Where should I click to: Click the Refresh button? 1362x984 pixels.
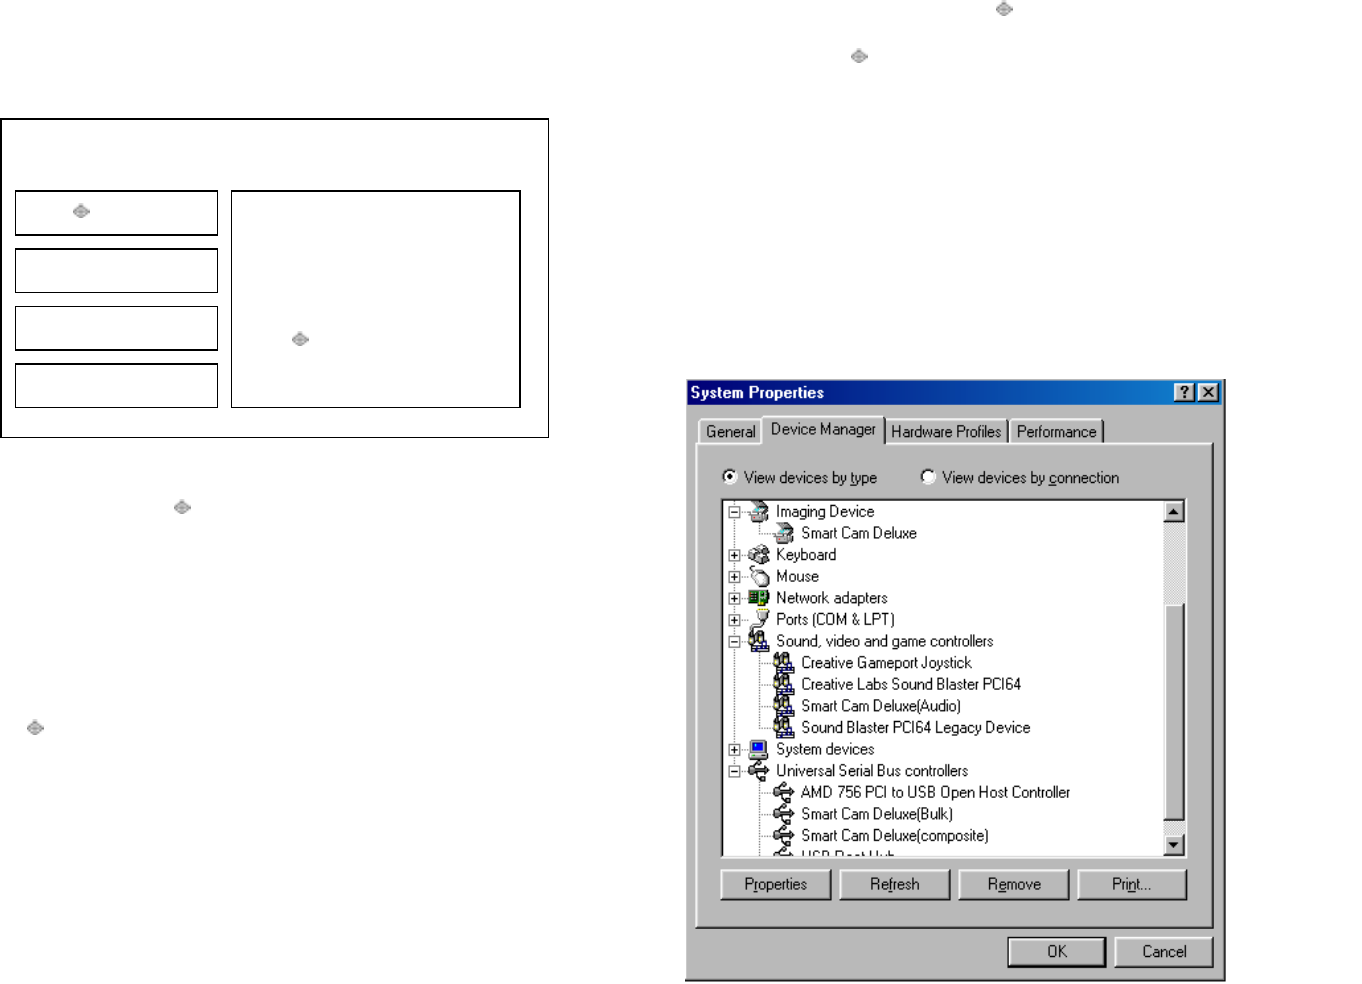(x=894, y=884)
